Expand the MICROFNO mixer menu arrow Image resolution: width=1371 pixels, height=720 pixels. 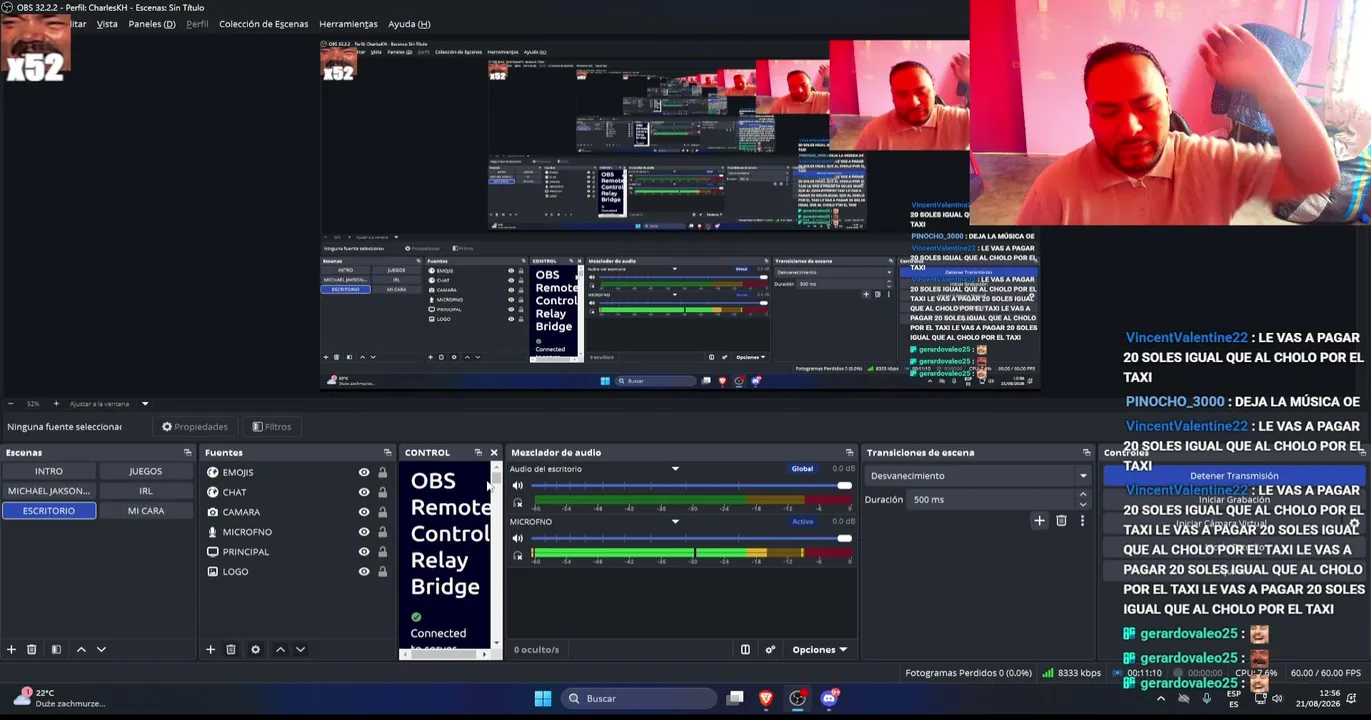675,522
